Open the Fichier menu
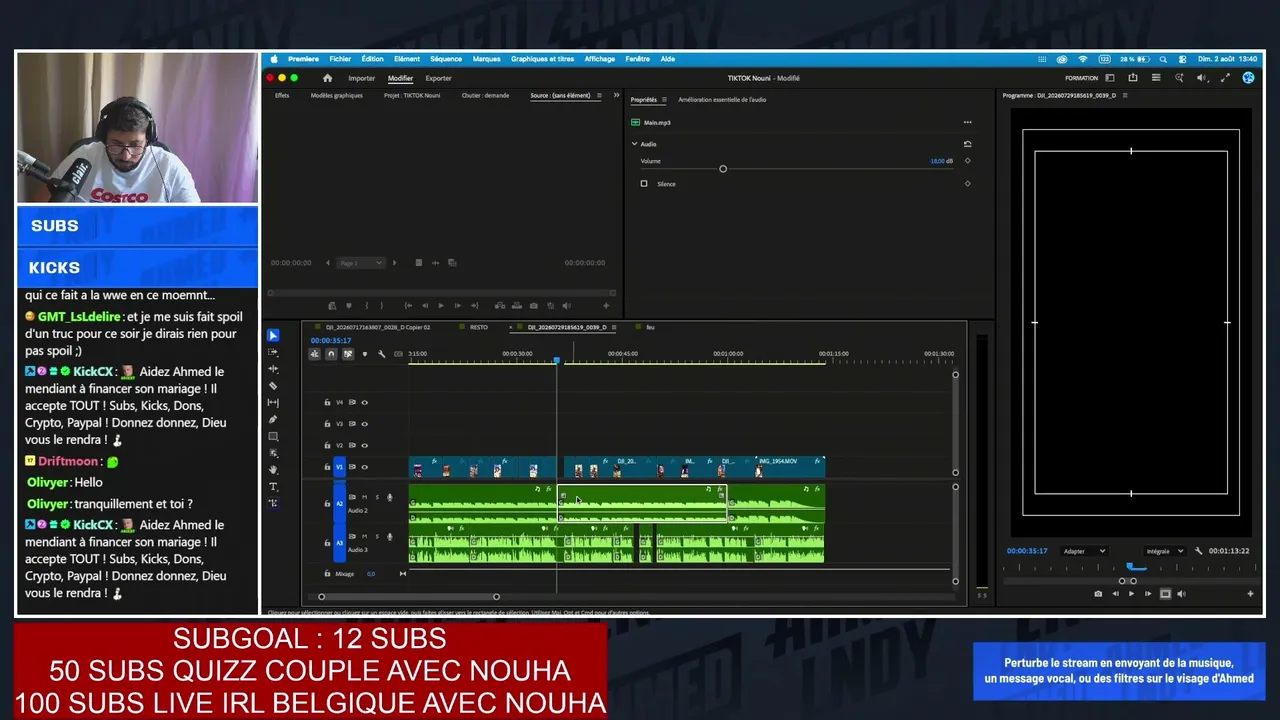Image resolution: width=1280 pixels, height=720 pixels. (x=340, y=59)
